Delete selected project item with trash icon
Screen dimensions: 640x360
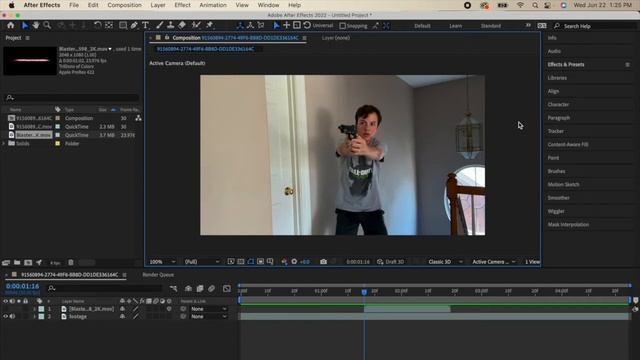pyautogui.click(x=71, y=262)
